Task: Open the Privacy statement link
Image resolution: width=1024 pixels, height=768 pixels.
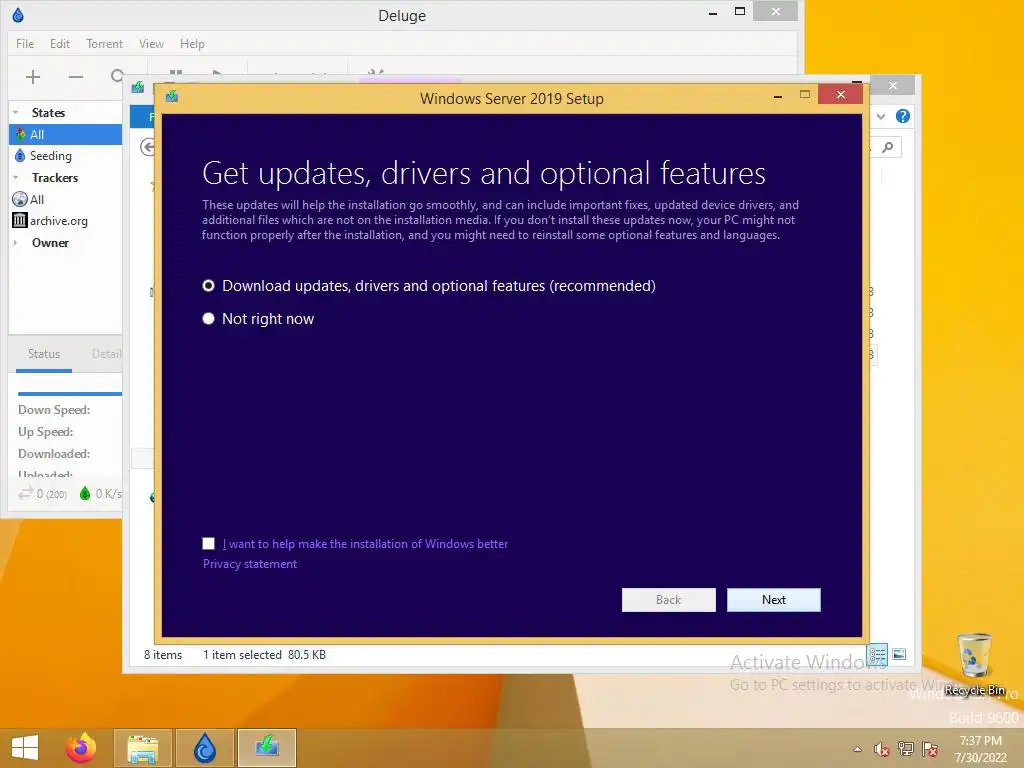Action: coord(249,564)
